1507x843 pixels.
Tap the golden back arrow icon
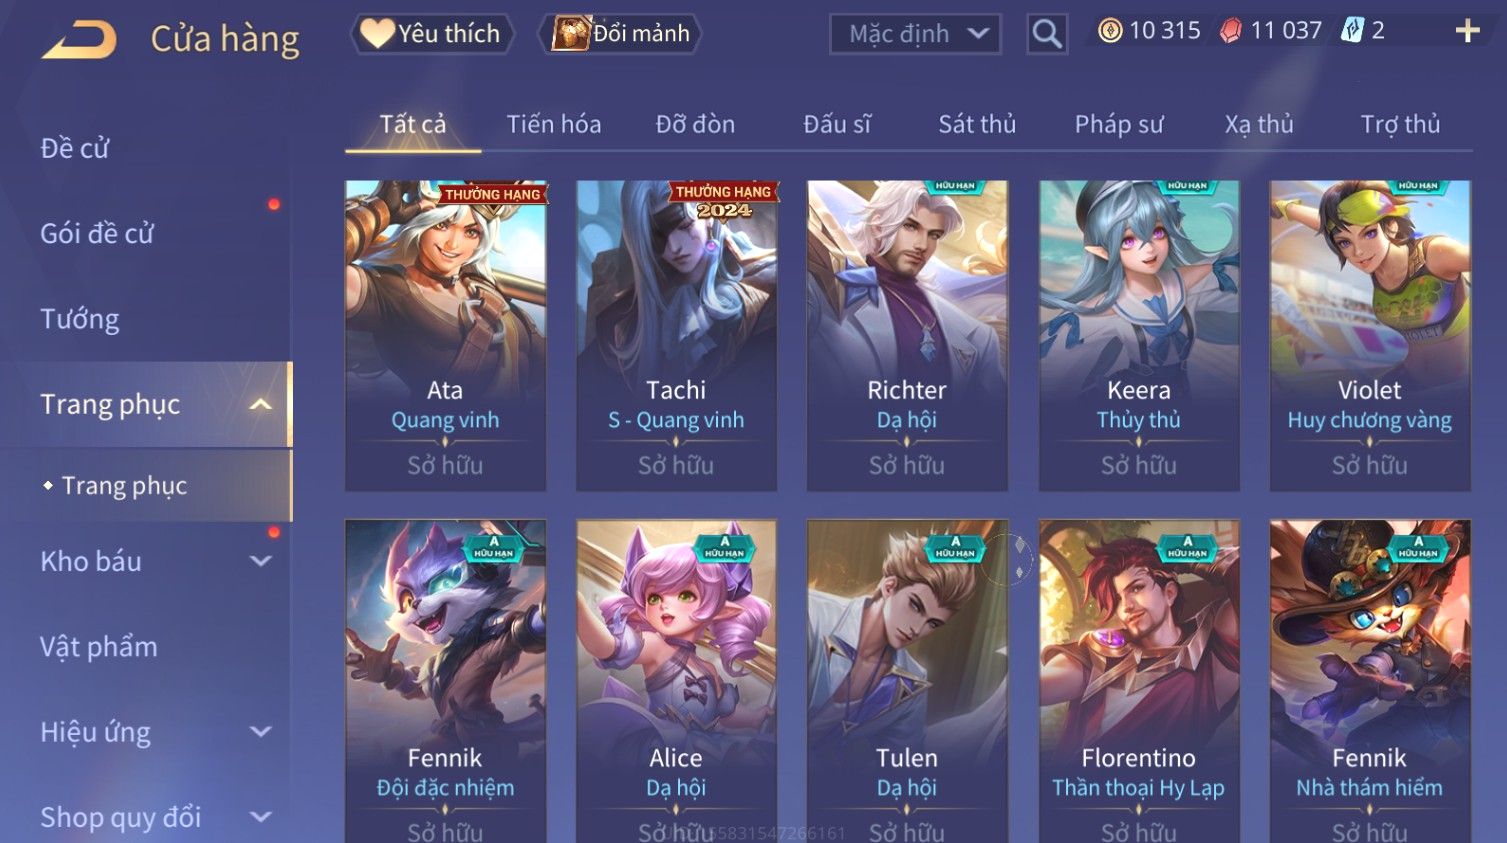[79, 41]
